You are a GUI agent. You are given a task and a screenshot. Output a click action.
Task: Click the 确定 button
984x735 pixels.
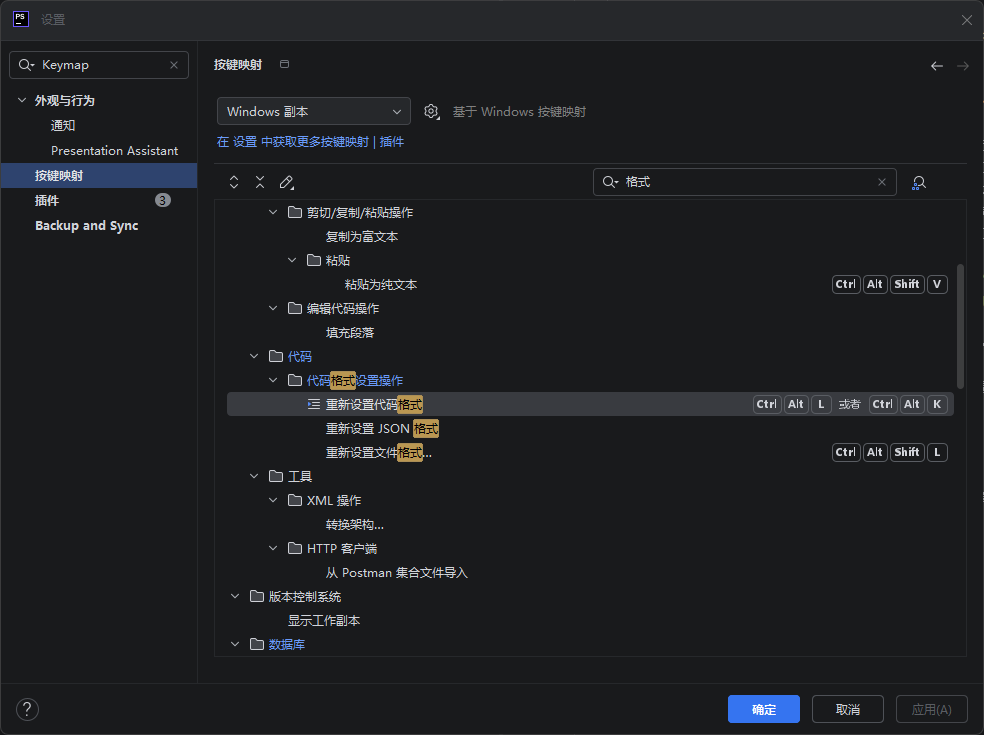pyautogui.click(x=764, y=709)
